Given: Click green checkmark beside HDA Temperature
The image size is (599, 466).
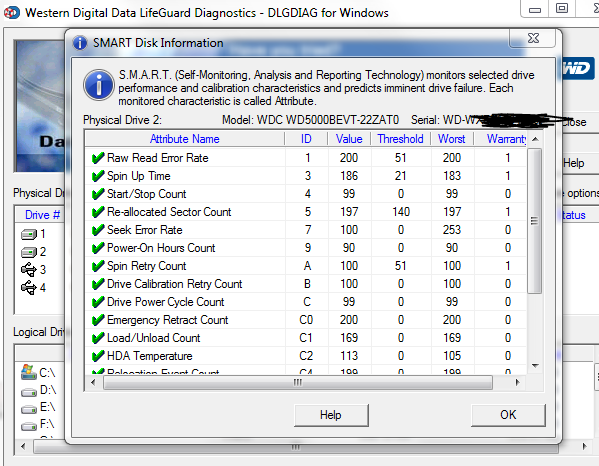Looking at the screenshot, I should coord(98,356).
